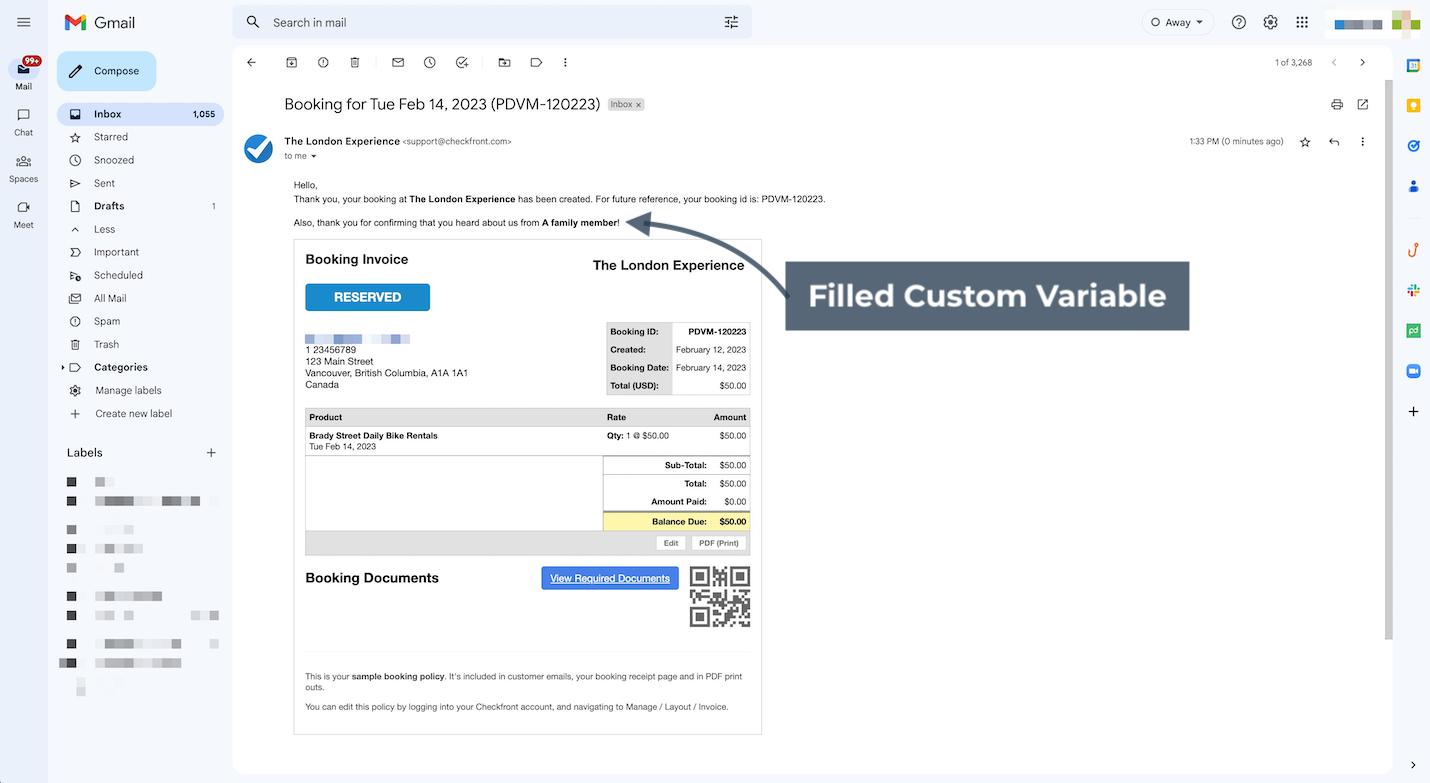Go to newer email arrow

point(1334,62)
